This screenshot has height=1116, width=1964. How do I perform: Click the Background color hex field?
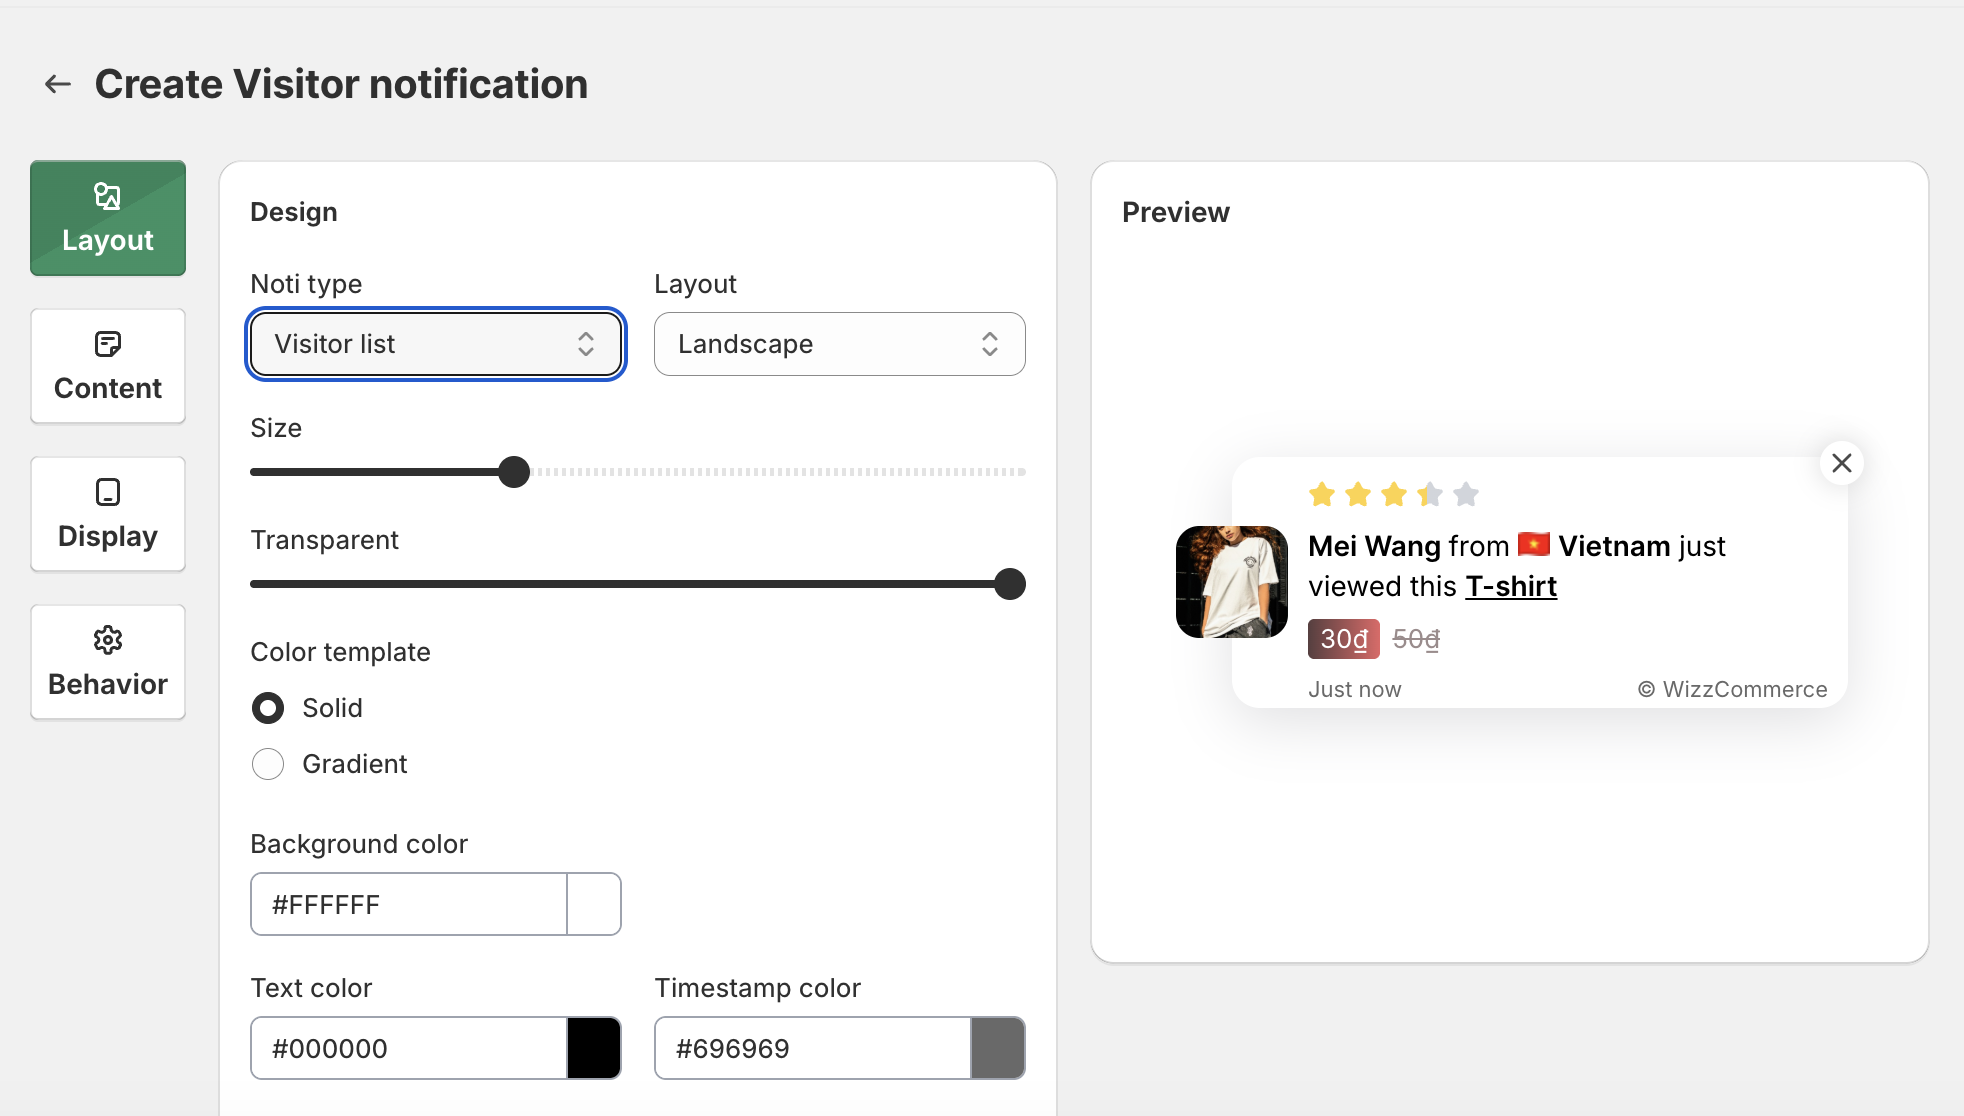pyautogui.click(x=408, y=904)
